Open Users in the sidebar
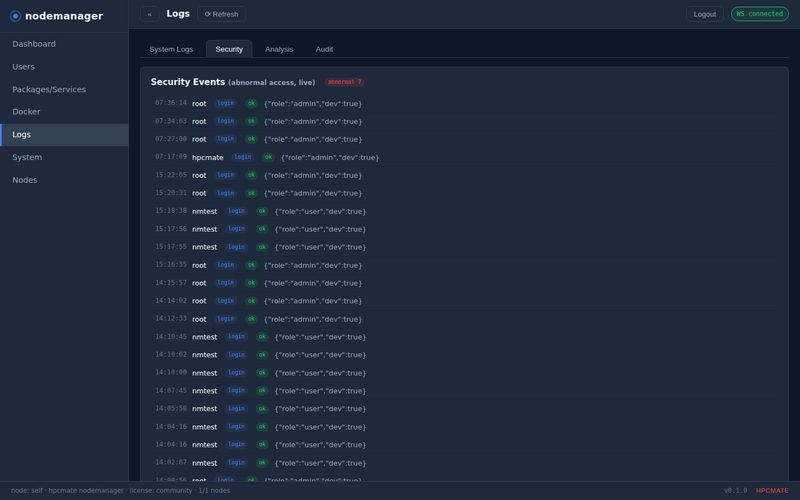800x500 pixels. (x=64, y=67)
